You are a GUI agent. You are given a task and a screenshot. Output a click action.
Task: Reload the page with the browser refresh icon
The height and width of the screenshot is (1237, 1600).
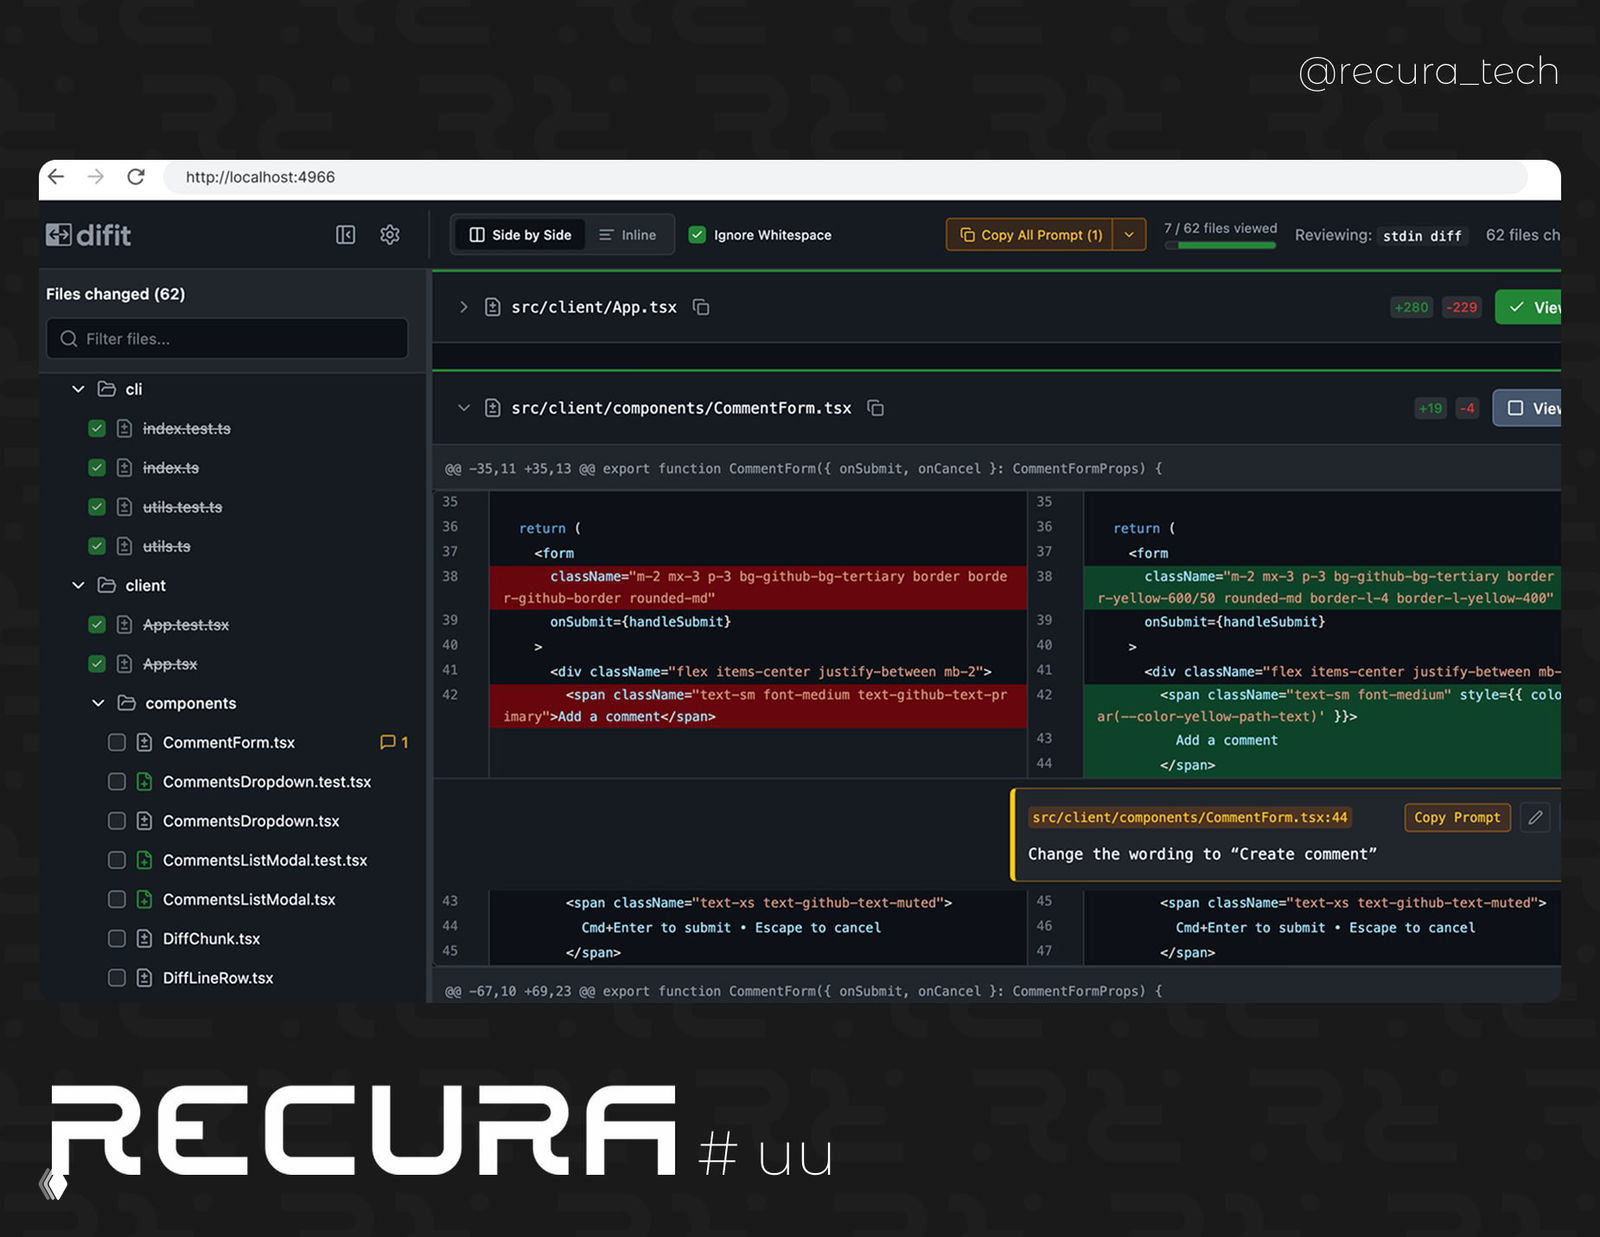(137, 176)
